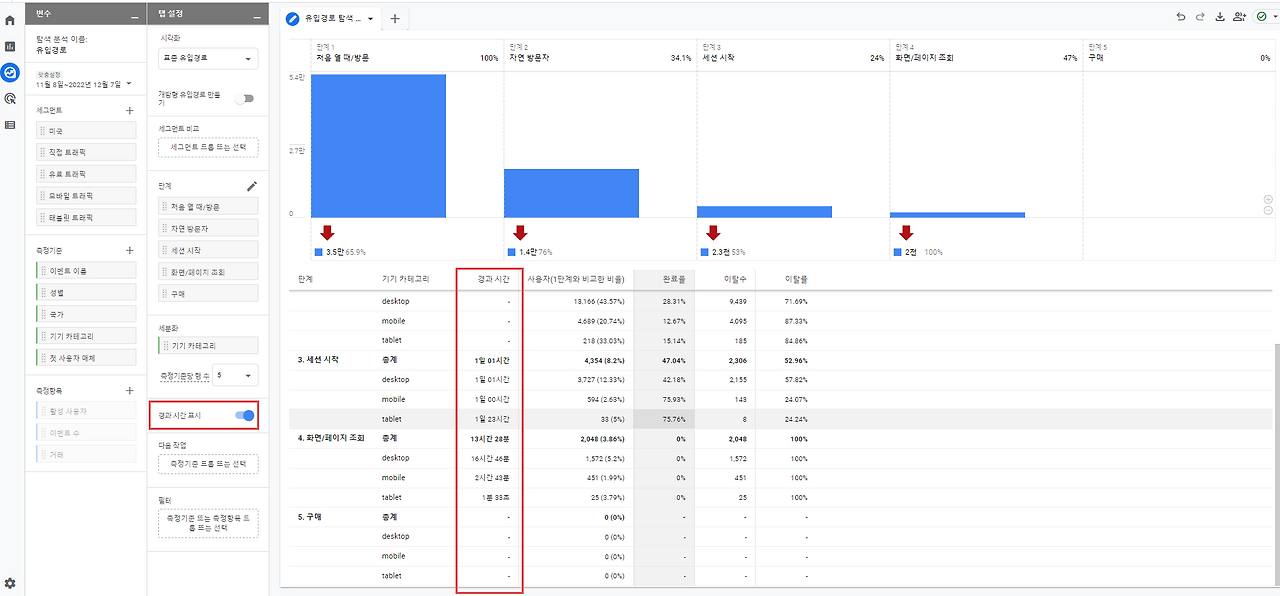Open the Admin gear icon
Viewport: 1280px width, 596px height.
coord(10,583)
